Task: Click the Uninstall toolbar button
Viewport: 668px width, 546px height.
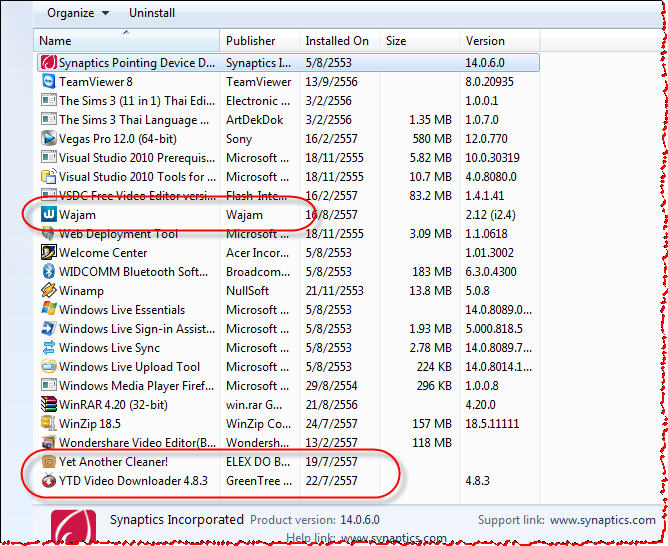Action: click(x=152, y=13)
